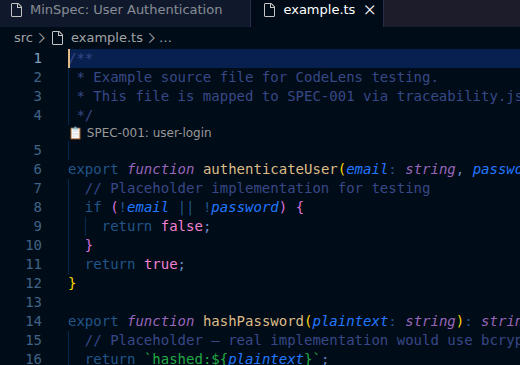520x365 pixels.
Task: Place cursor on authenticateUser function name
Action: pos(270,169)
